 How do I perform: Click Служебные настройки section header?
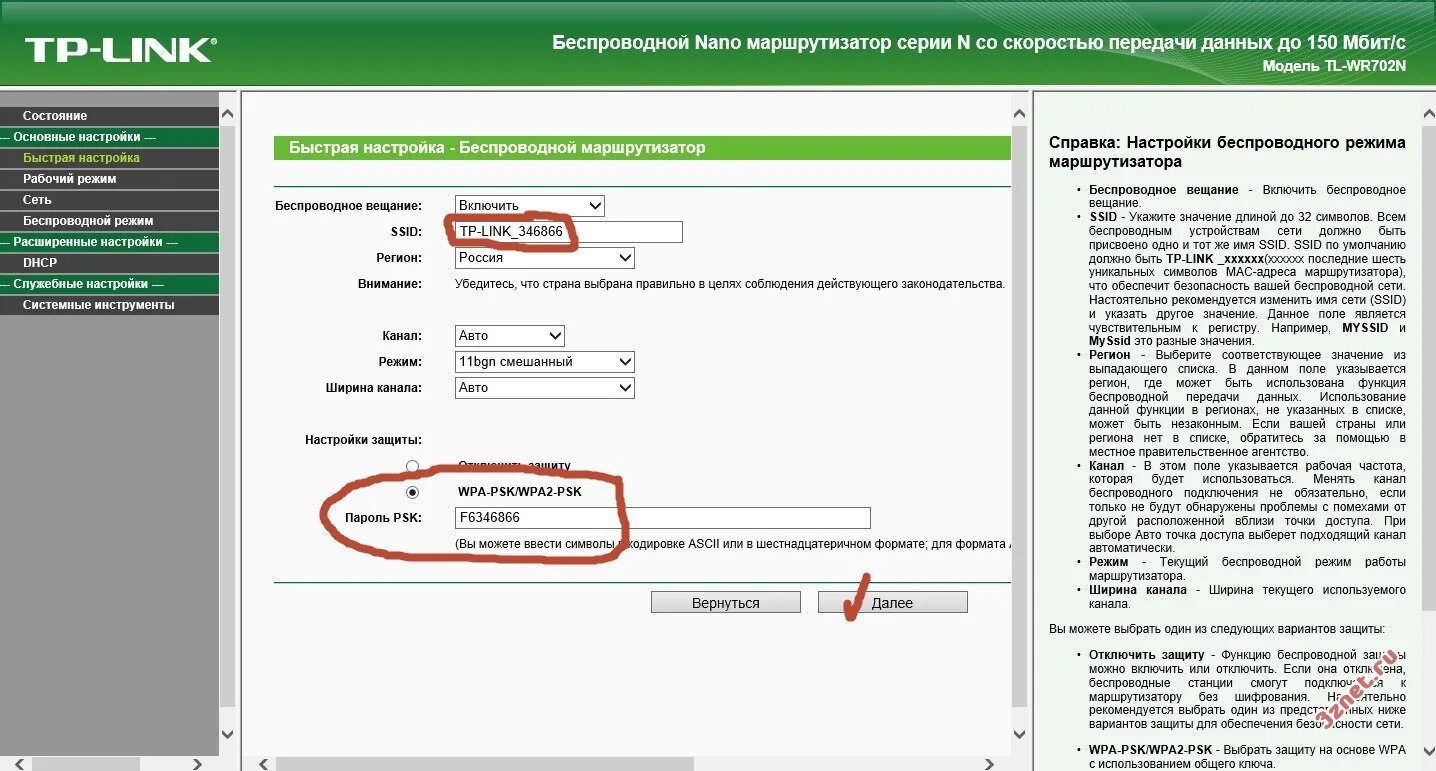point(109,284)
